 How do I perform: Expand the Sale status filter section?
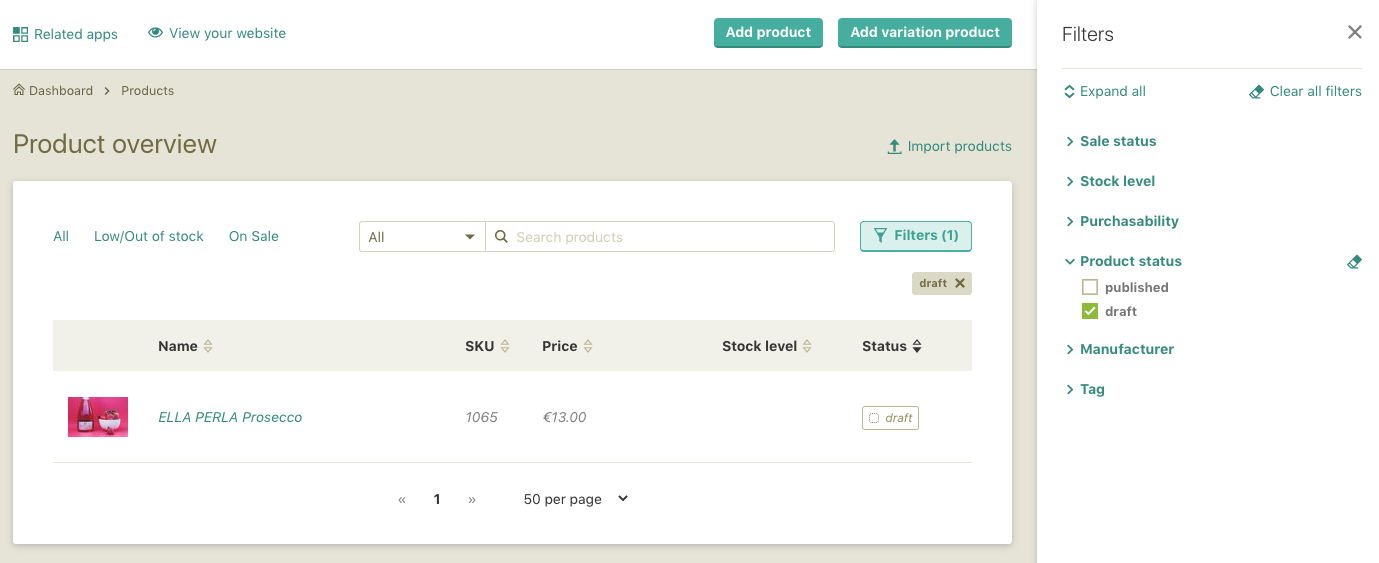[x=1110, y=141]
